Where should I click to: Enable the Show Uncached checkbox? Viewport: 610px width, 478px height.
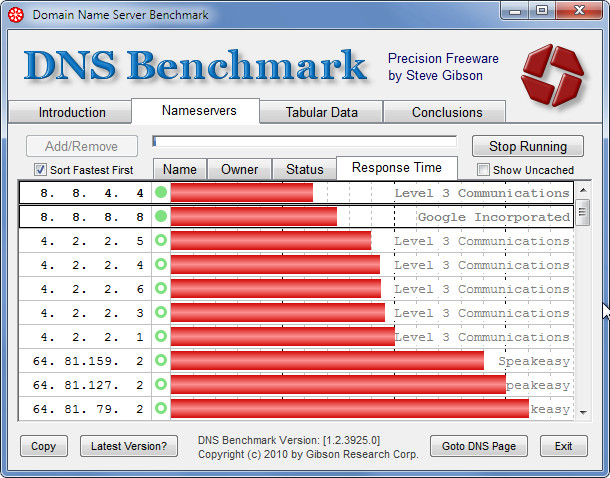[x=483, y=170]
